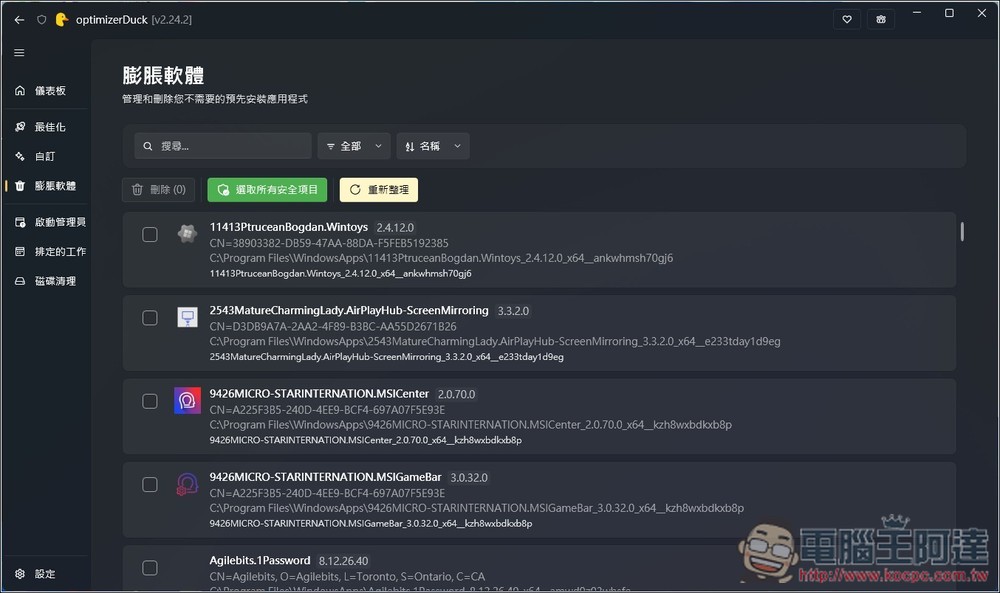Toggle the hamburger menu in the sidebar
Screen dimensions: 1000x593
point(19,52)
